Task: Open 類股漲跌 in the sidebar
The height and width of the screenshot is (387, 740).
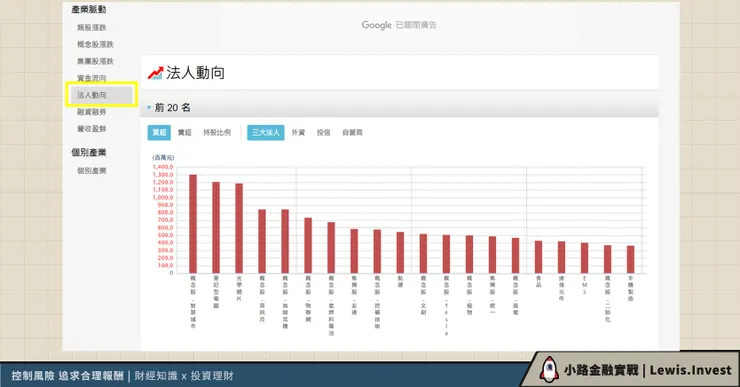Action: click(x=92, y=27)
